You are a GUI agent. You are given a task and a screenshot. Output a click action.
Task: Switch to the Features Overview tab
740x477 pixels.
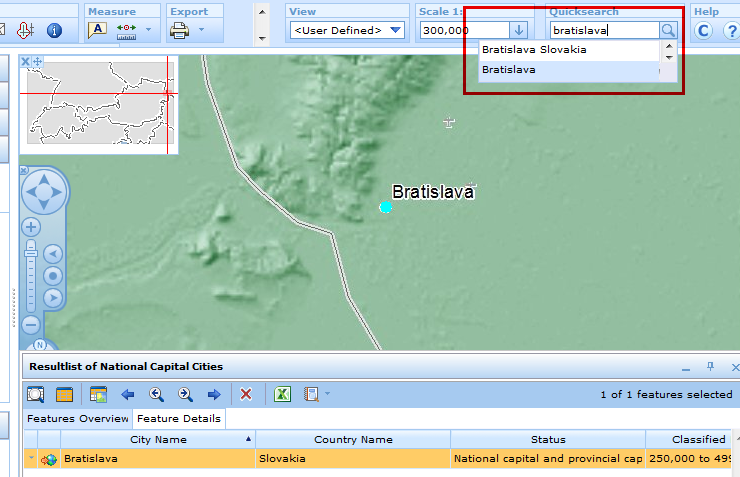tap(77, 418)
